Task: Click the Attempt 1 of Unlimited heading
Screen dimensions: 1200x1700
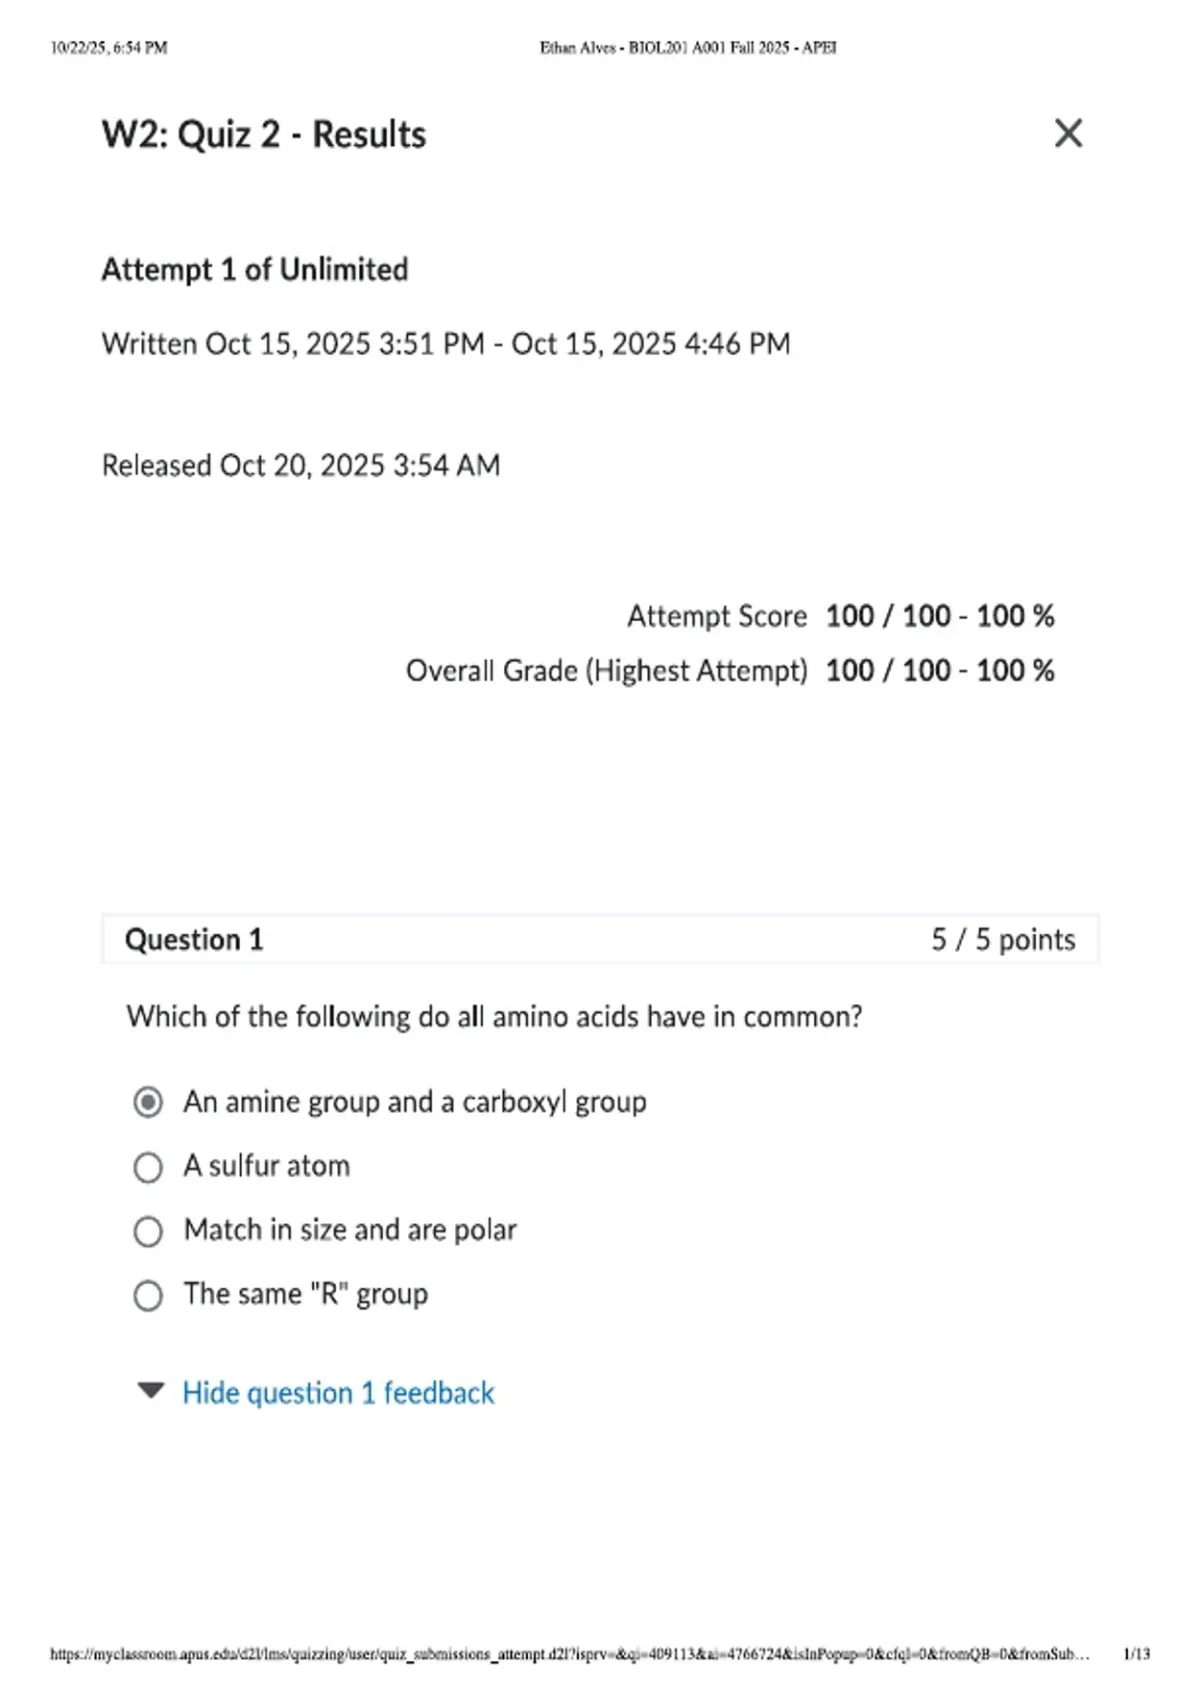Action: pyautogui.click(x=255, y=269)
